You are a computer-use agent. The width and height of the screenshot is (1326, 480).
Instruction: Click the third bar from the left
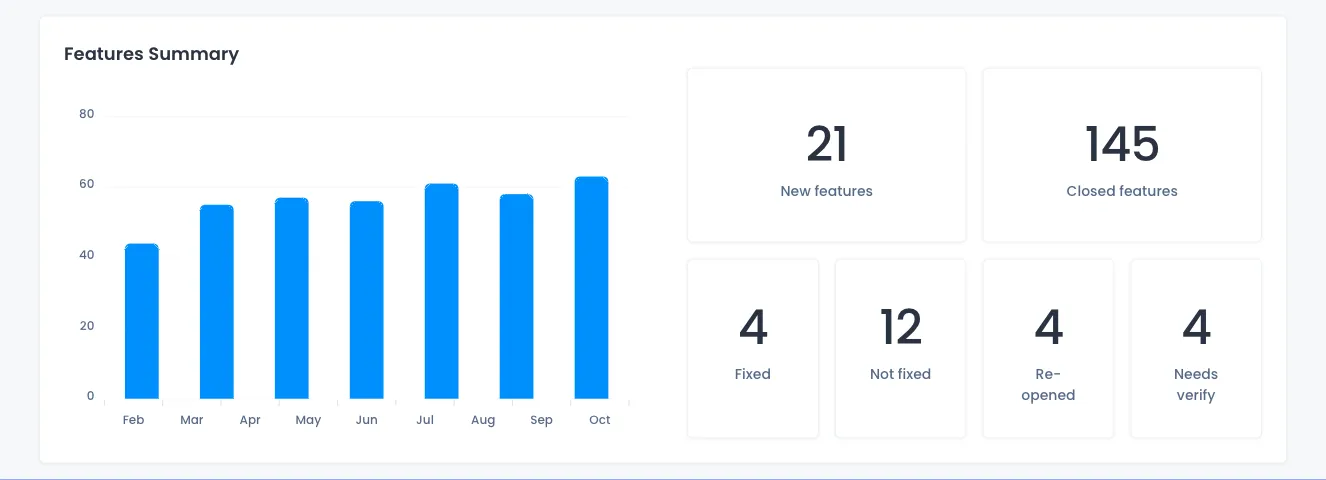click(x=291, y=299)
